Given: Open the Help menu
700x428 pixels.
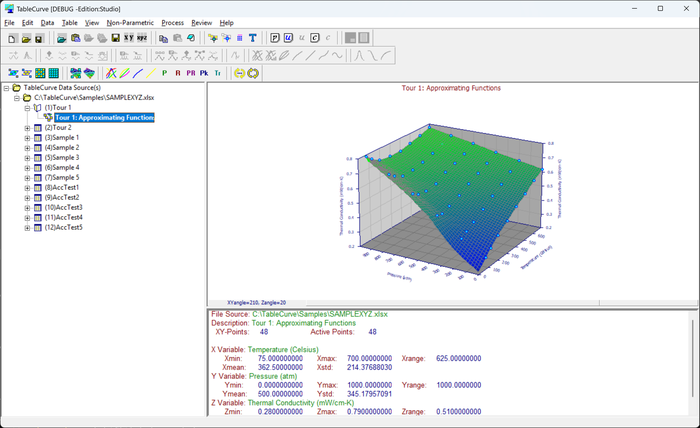Looking at the screenshot, I should pyautogui.click(x=226, y=23).
